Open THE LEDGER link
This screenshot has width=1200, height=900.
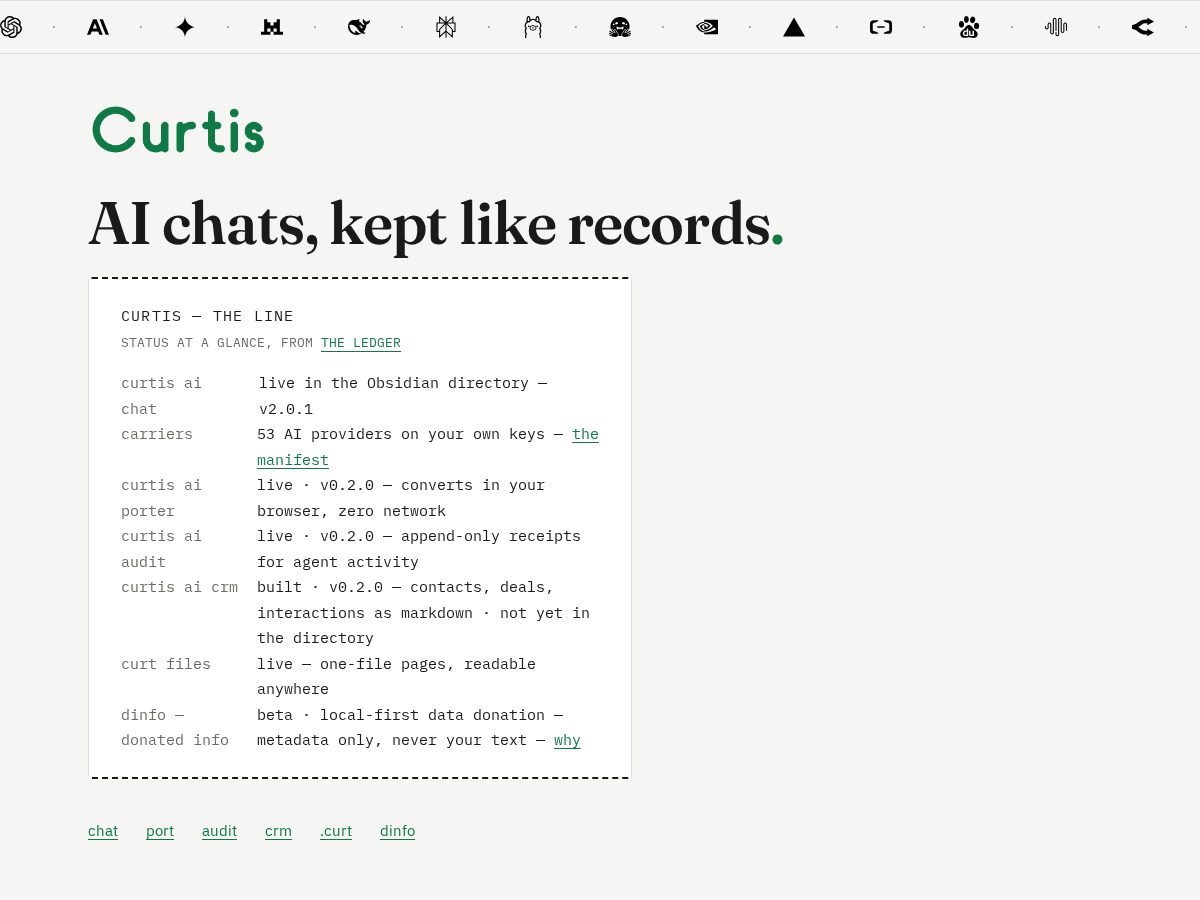361,343
